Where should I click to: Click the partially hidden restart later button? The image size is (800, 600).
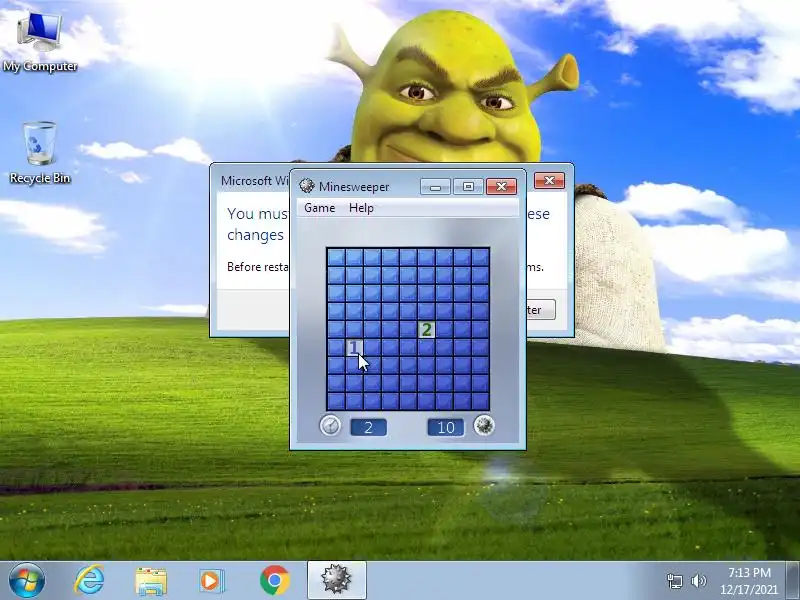click(540, 310)
